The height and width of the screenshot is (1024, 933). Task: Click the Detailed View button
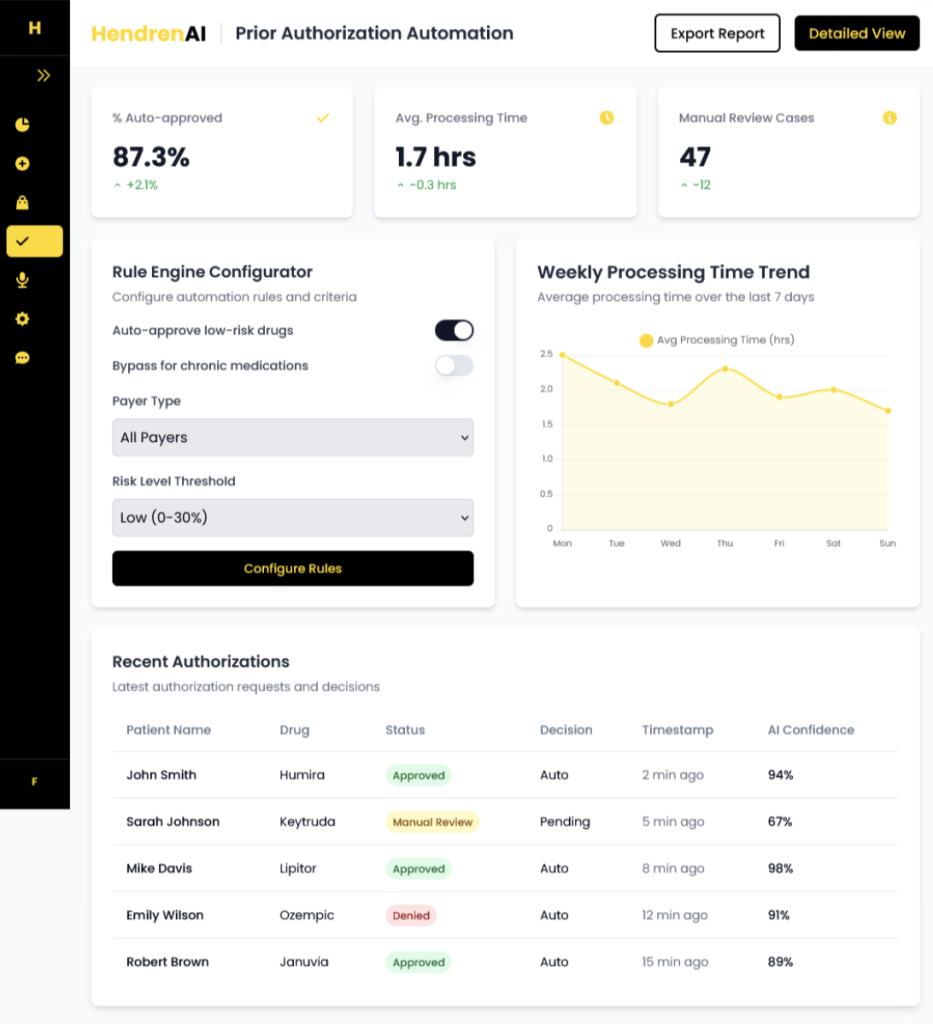856,33
